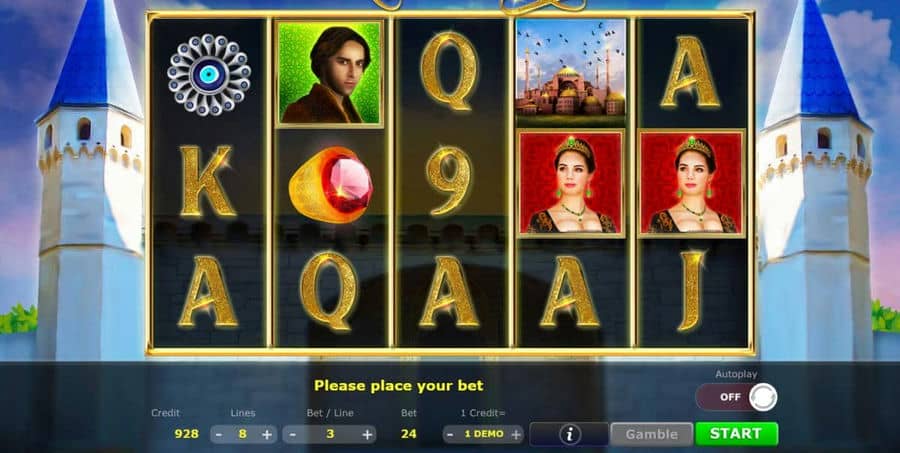The image size is (900, 453).
Task: Open the game info with i button
Action: (x=569, y=434)
